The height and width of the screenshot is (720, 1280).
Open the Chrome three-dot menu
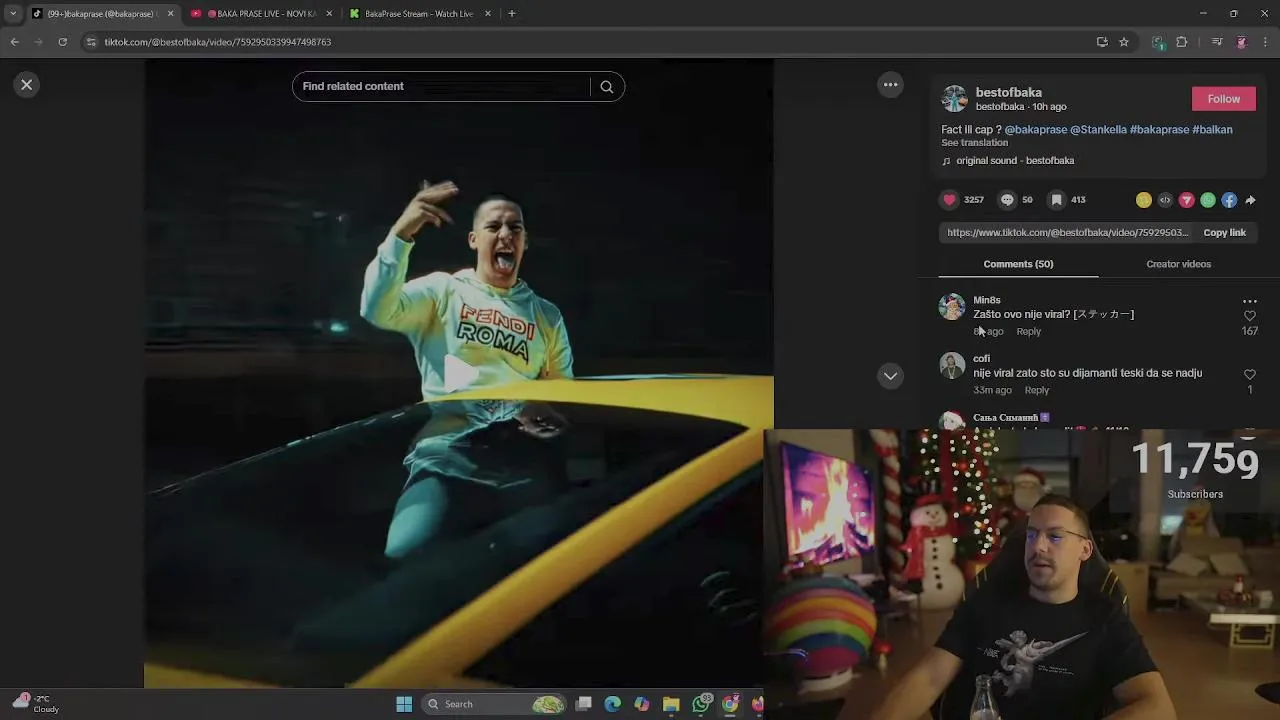pyautogui.click(x=1266, y=42)
